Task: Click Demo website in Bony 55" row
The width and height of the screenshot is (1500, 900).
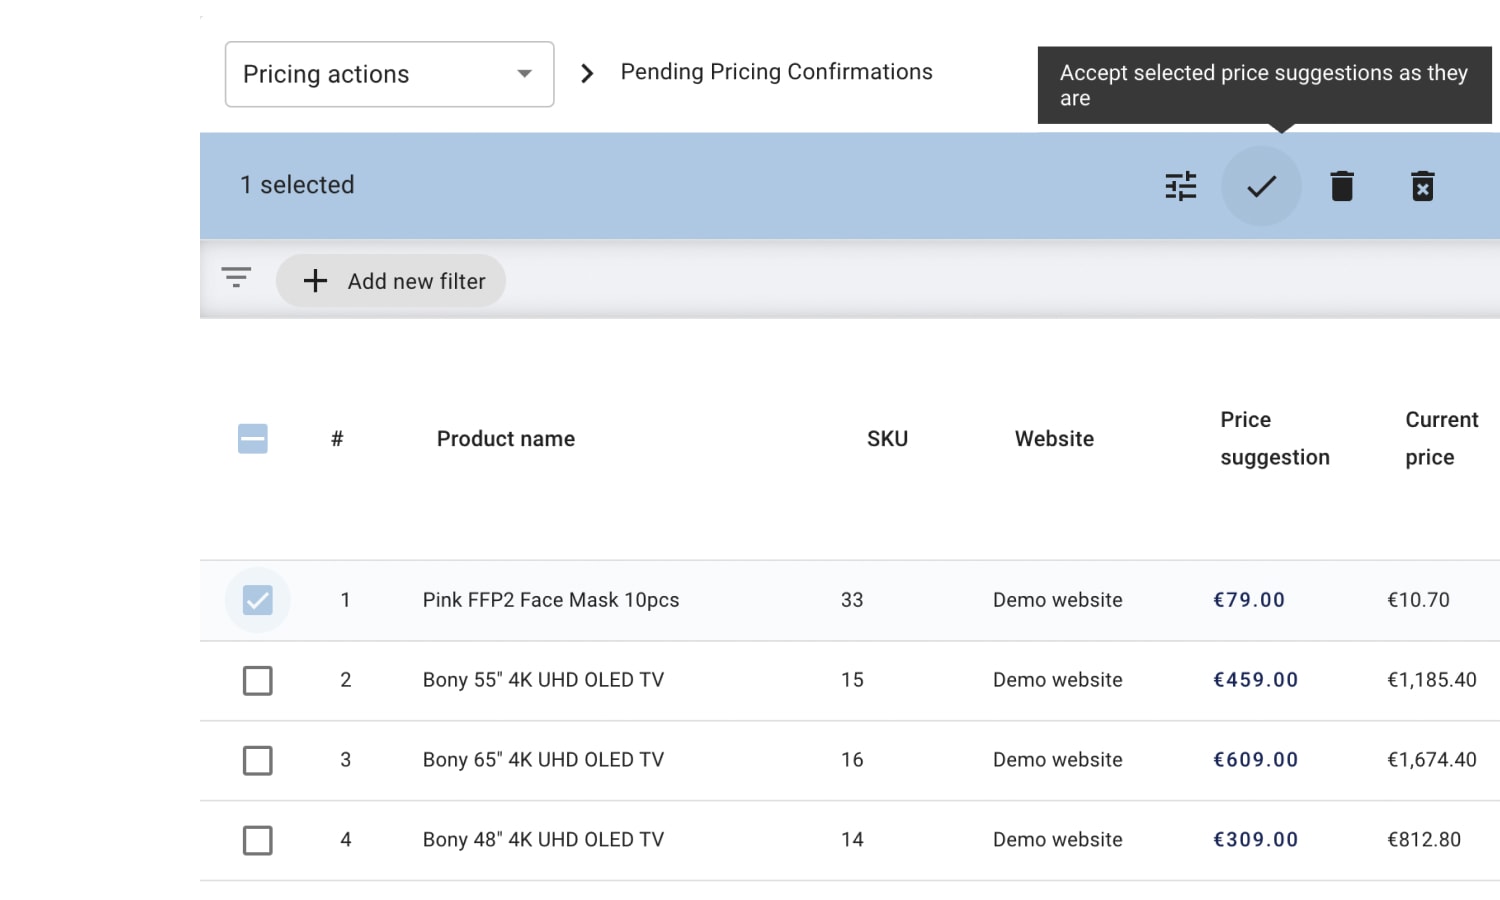Action: point(1058,680)
